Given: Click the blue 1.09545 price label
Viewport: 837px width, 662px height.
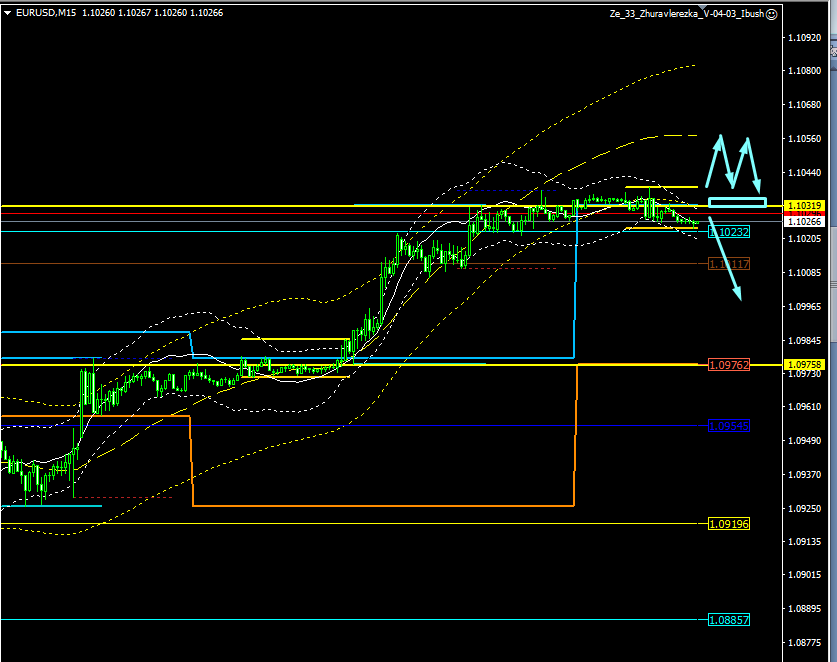Looking at the screenshot, I should tap(728, 426).
